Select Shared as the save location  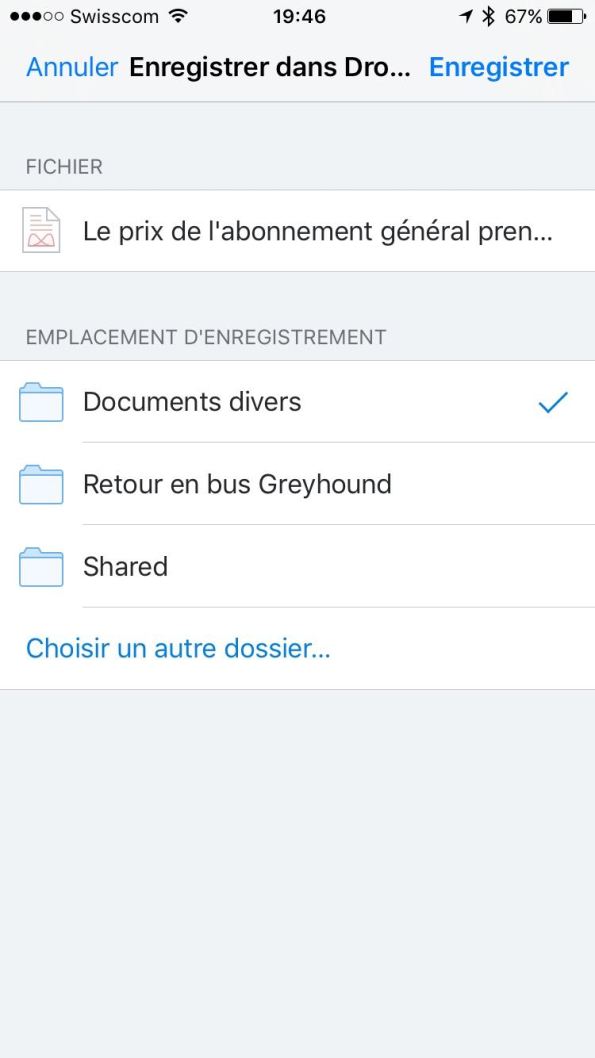[125, 566]
